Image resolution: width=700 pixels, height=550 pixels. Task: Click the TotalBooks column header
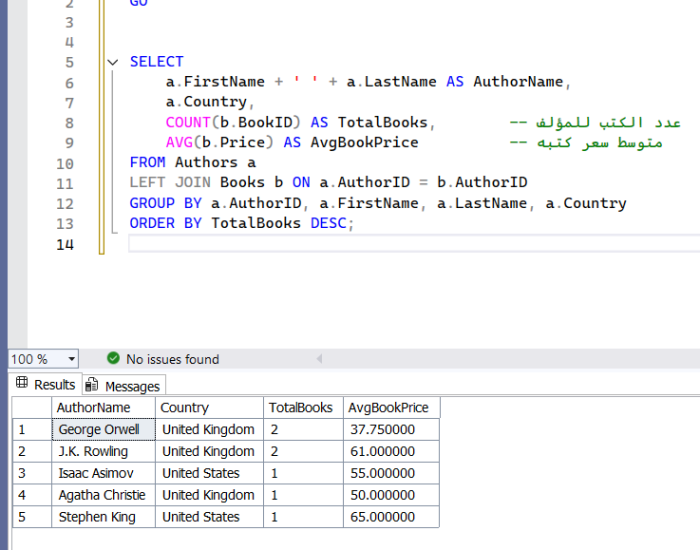(x=300, y=408)
